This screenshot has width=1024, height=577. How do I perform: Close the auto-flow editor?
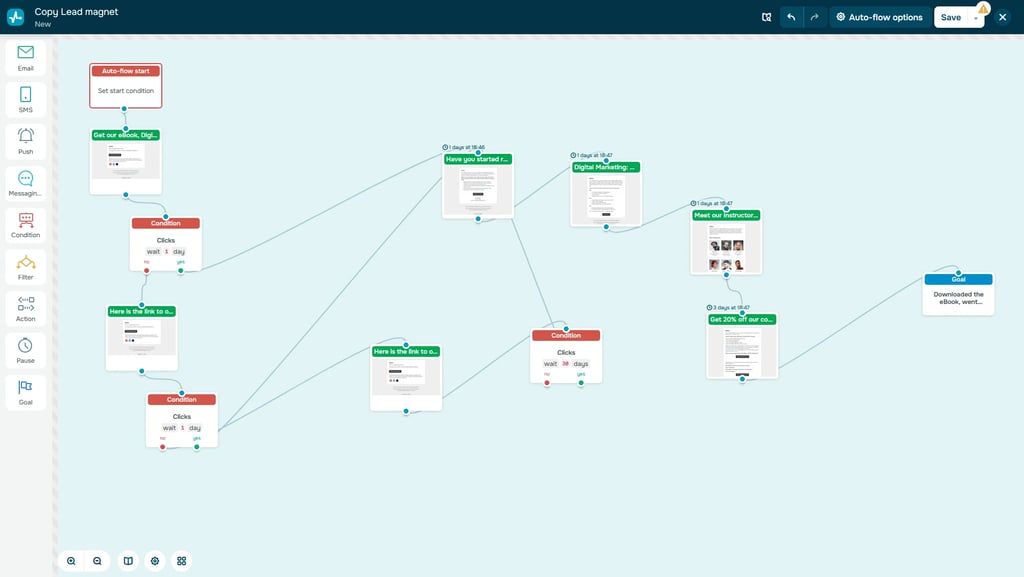pyautogui.click(x=1002, y=17)
